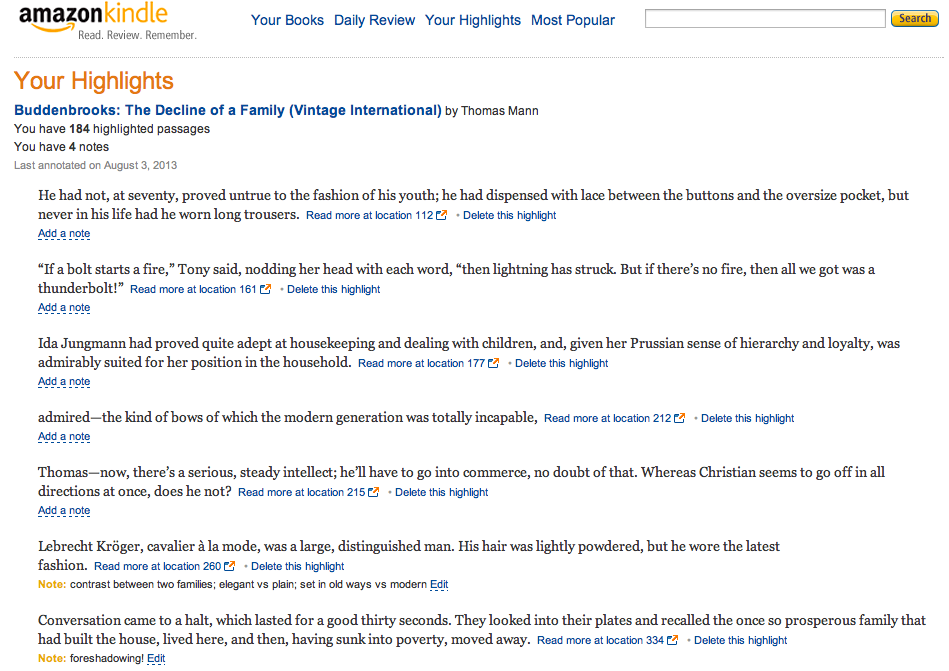The image size is (949, 671).
Task: Click external link icon after location 112
Action: [x=442, y=216]
